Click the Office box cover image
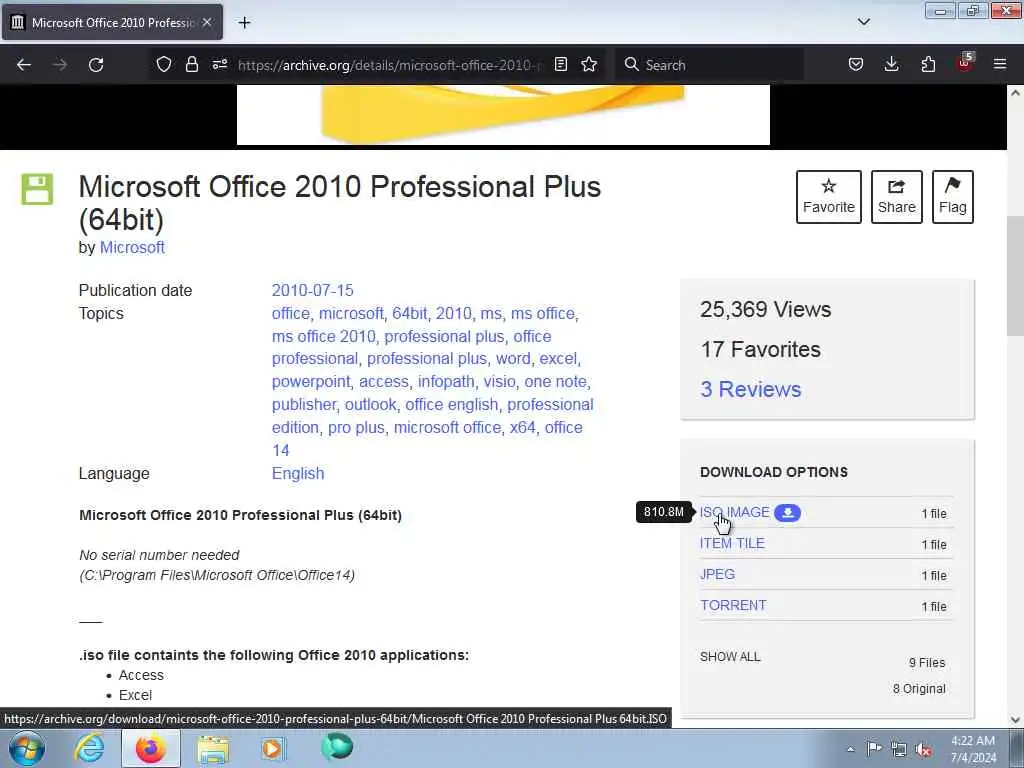Viewport: 1024px width, 768px height. (504, 115)
